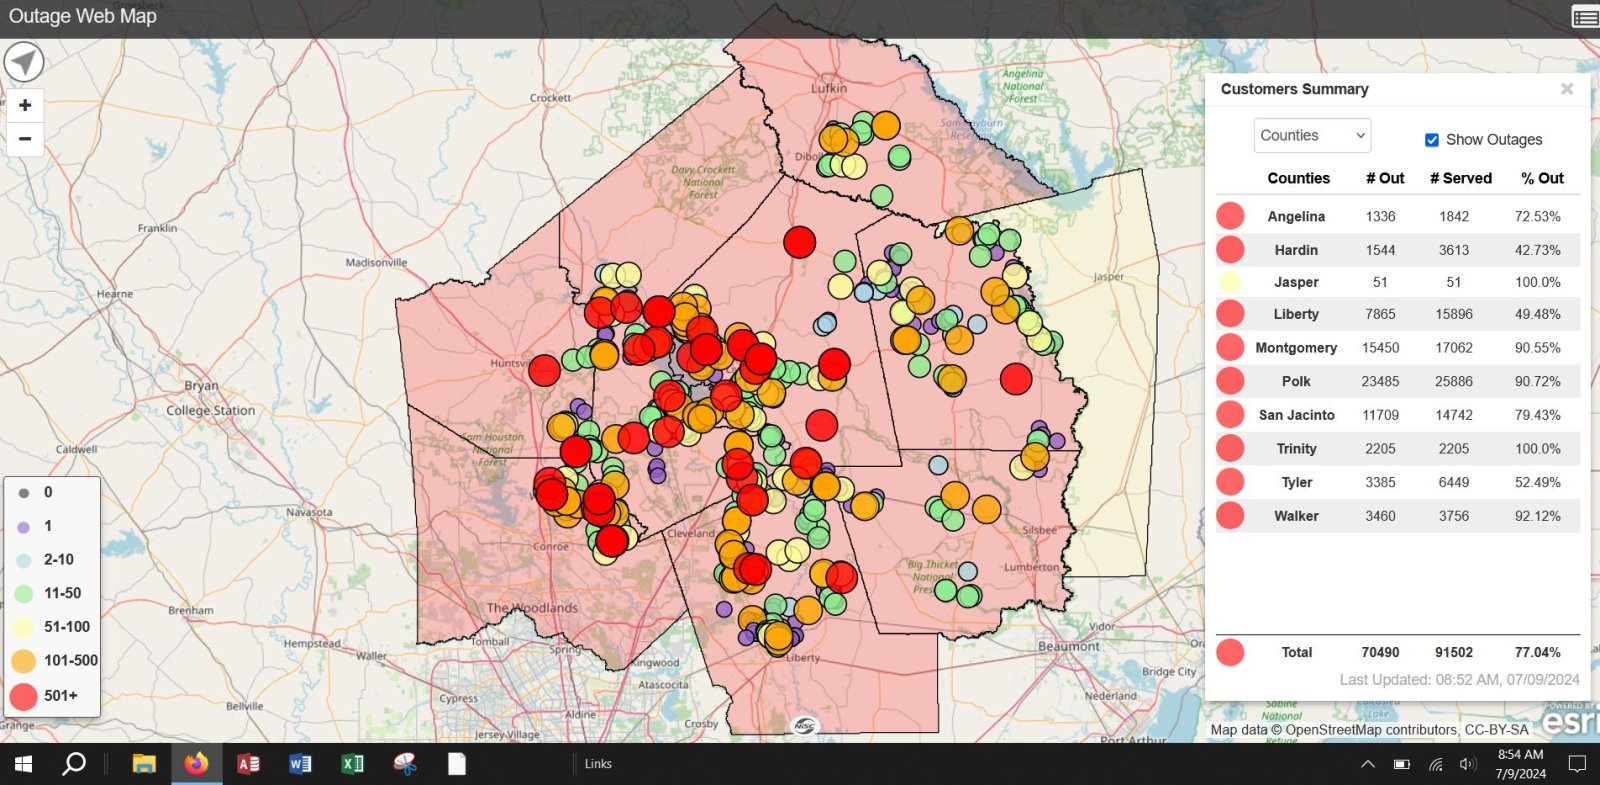Click the 70490 total out value
Image resolution: width=1600 pixels, height=785 pixels.
[x=1380, y=652]
